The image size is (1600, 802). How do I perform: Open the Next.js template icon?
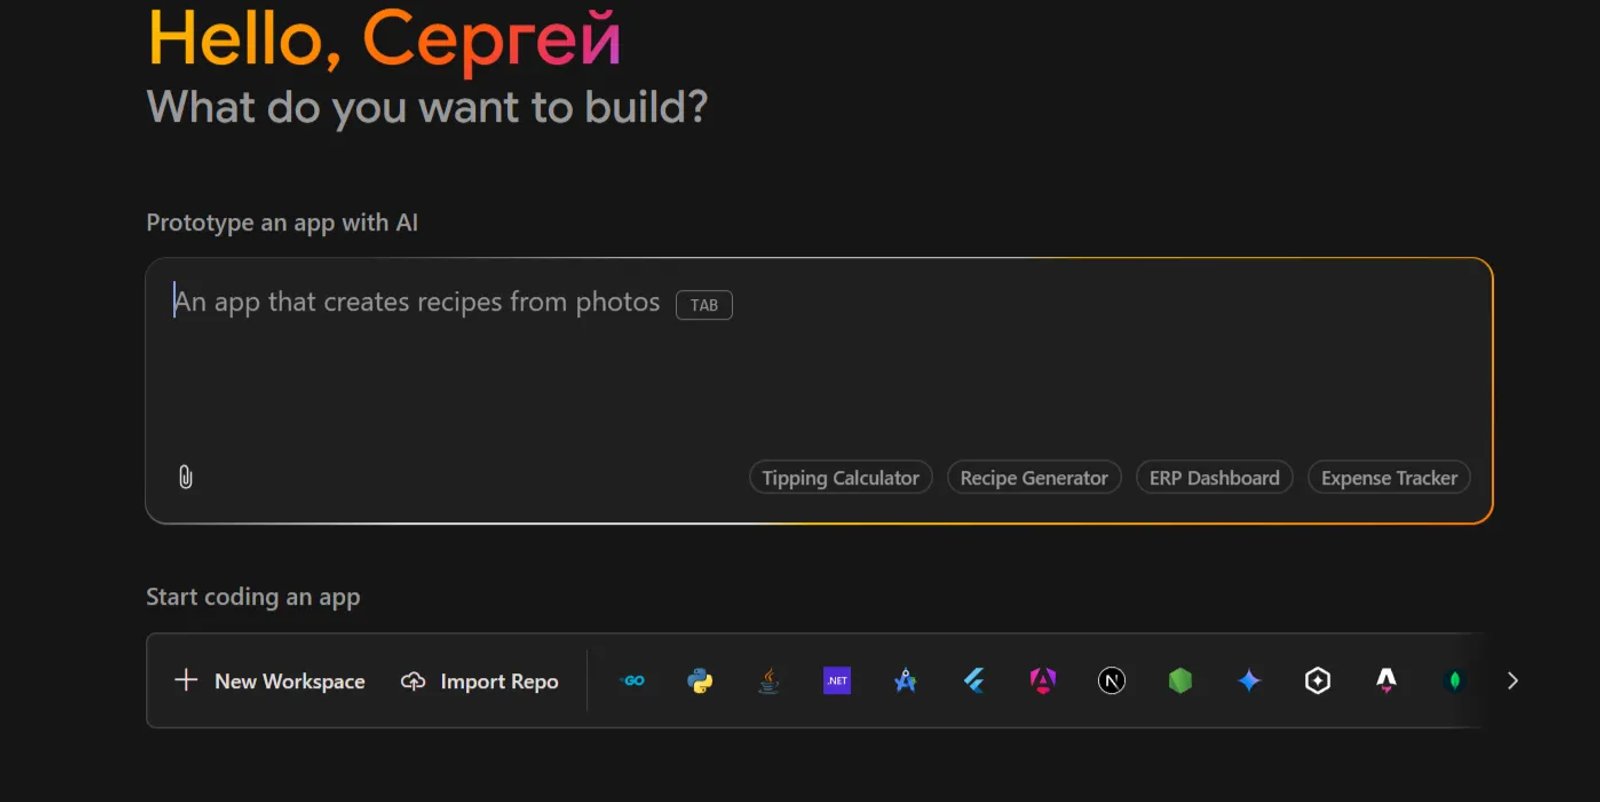[1110, 680]
